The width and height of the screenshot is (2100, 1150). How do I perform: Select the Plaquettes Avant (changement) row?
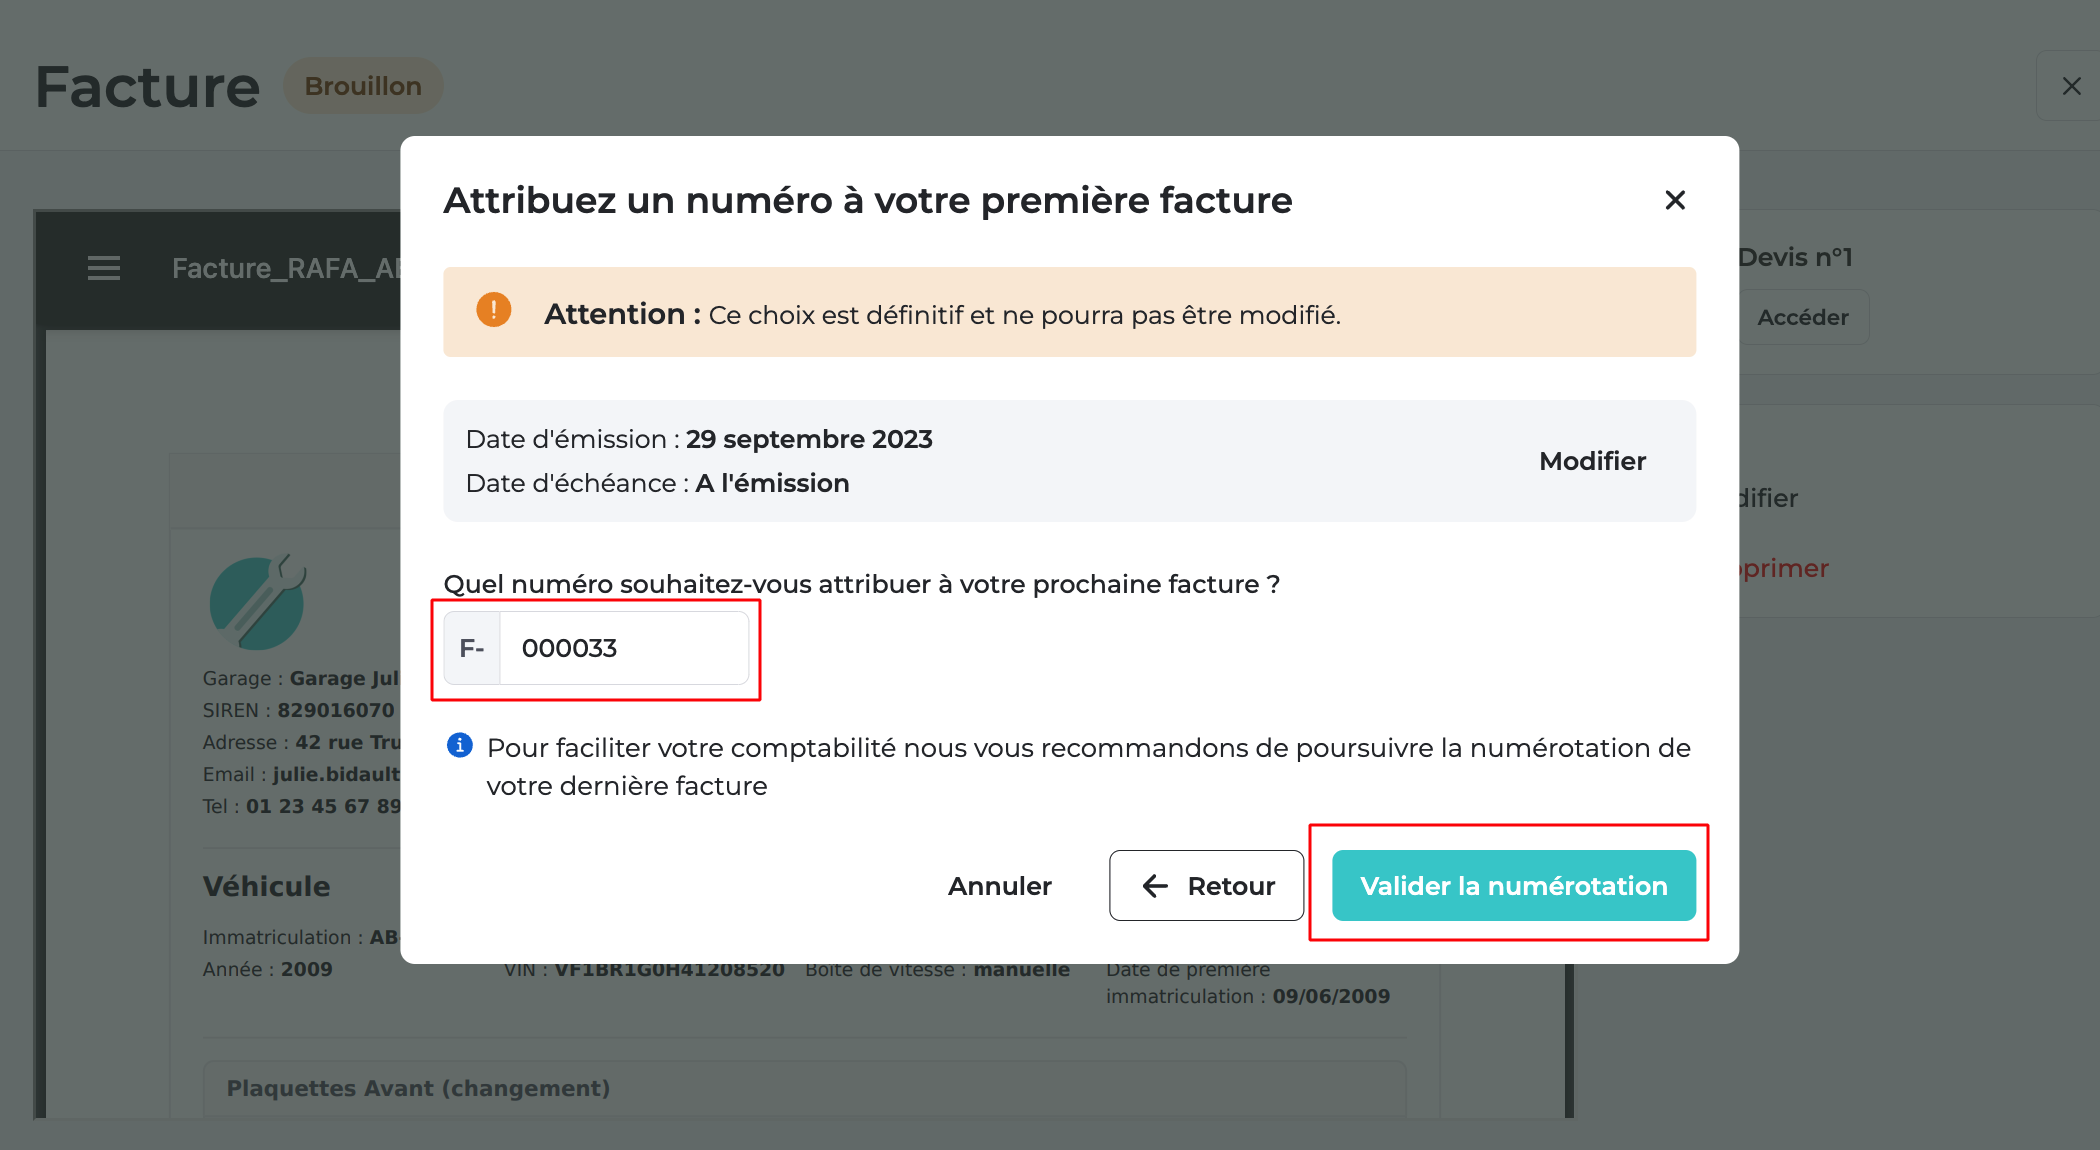coord(805,1088)
